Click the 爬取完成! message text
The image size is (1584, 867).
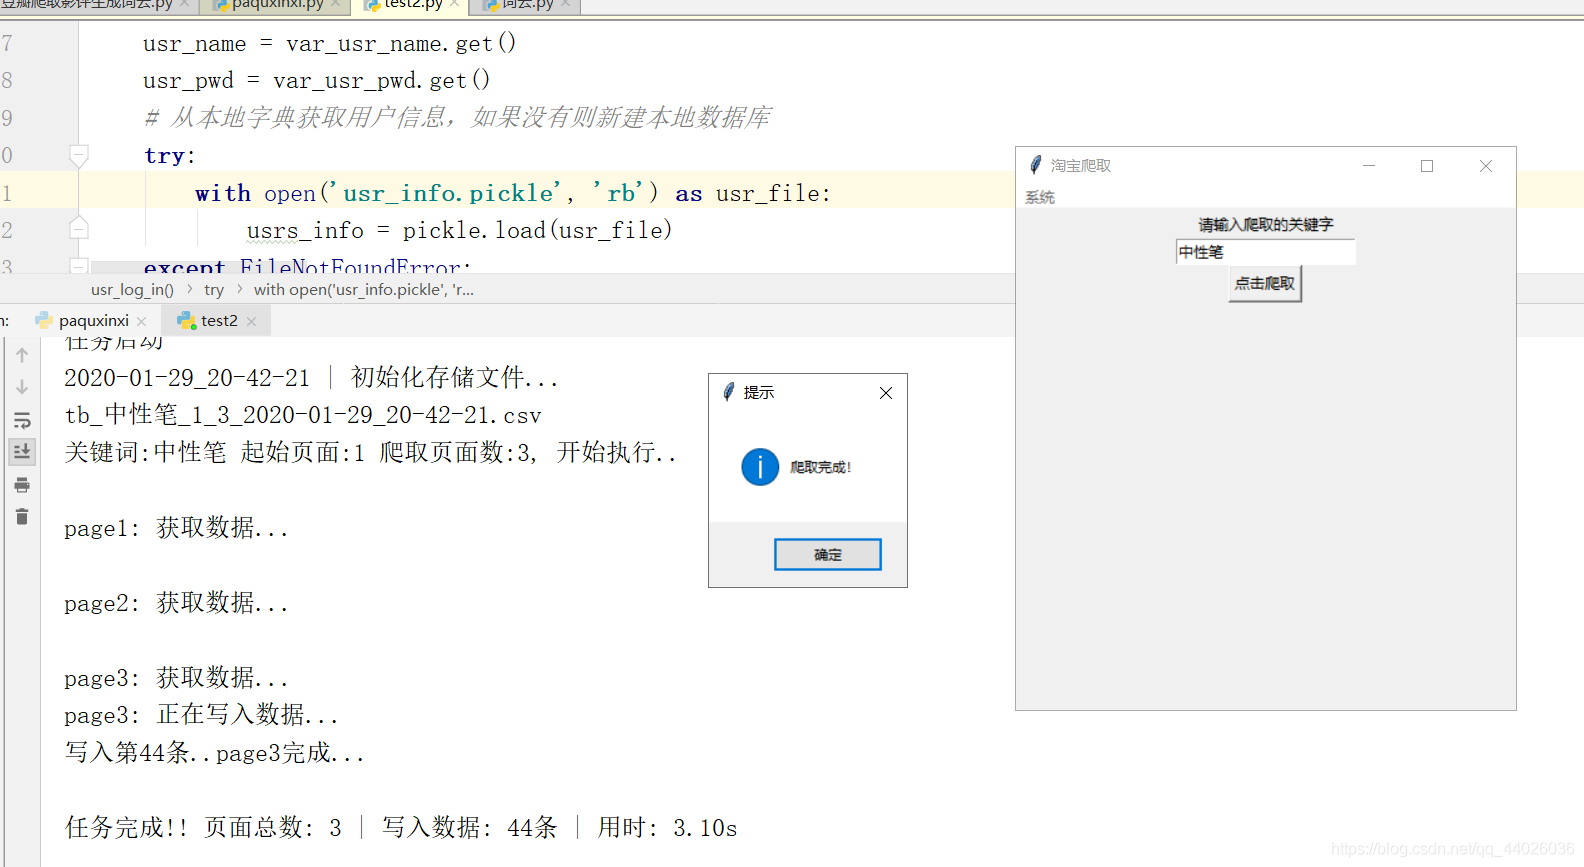coord(821,467)
